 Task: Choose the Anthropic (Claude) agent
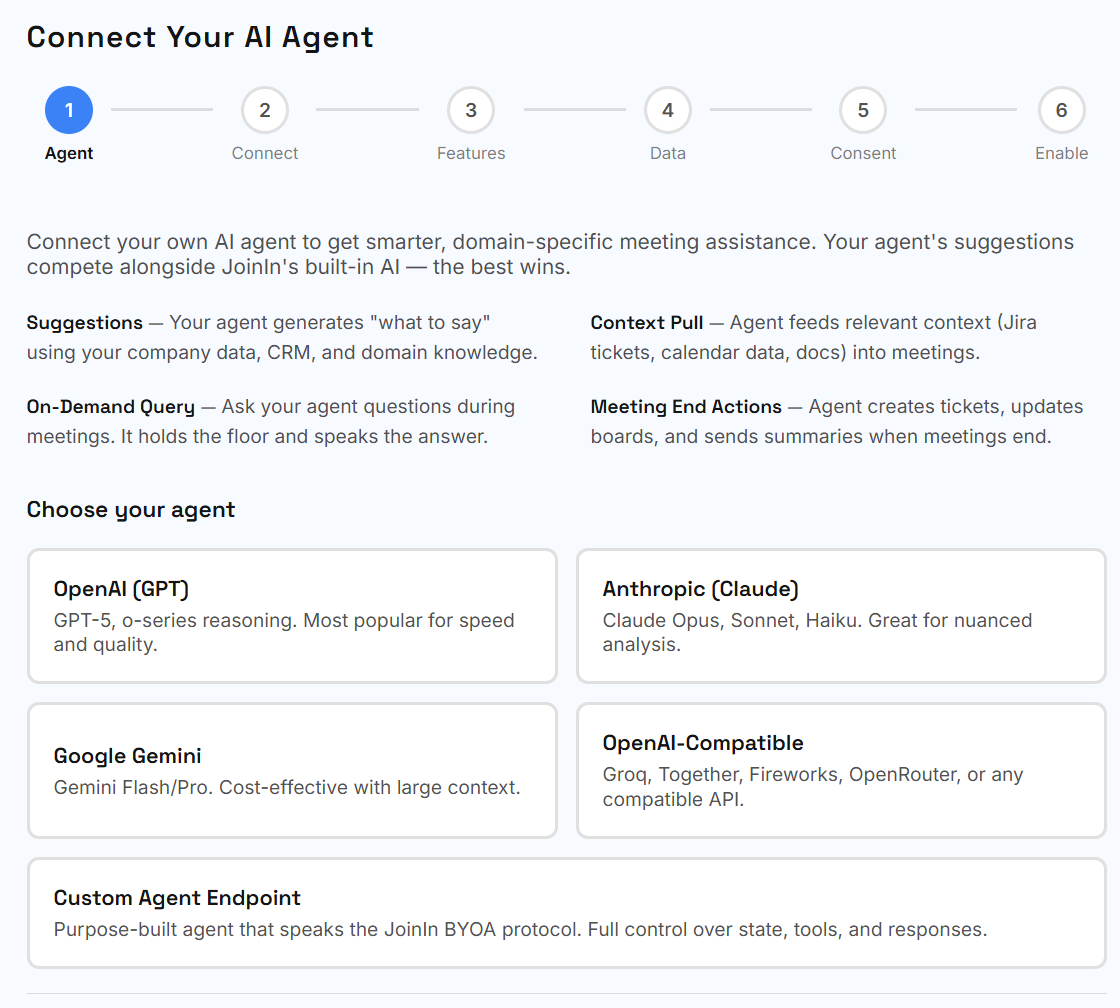pyautogui.click(x=841, y=616)
